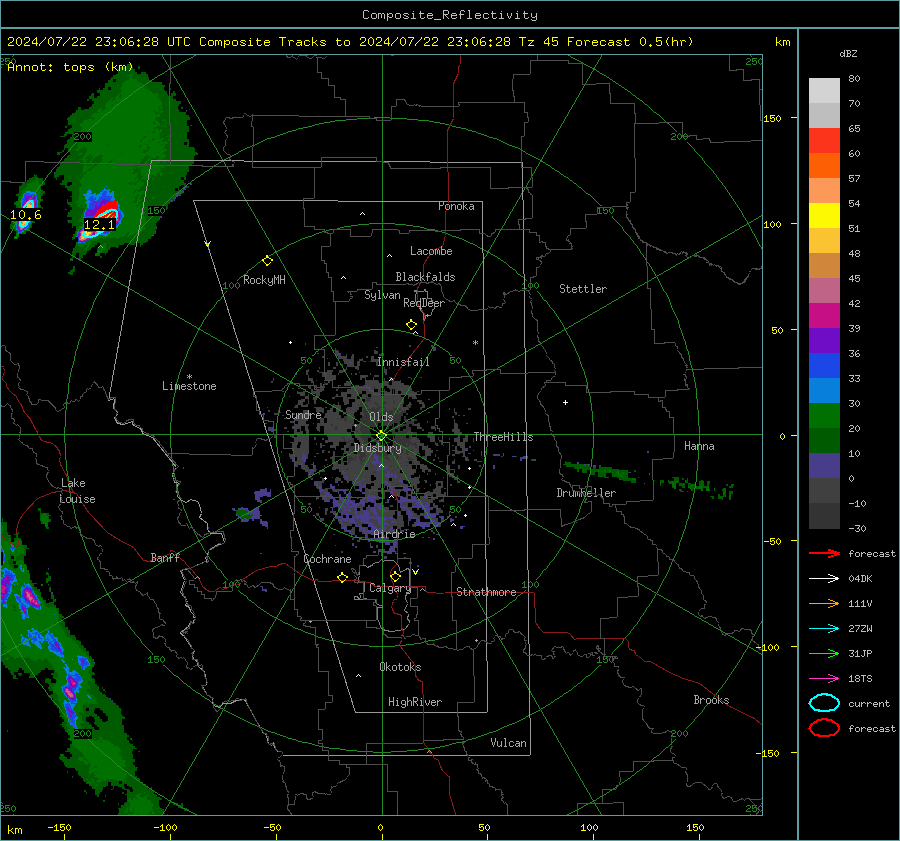Click the Lake Louise label
The height and width of the screenshot is (841, 900).
click(77, 491)
